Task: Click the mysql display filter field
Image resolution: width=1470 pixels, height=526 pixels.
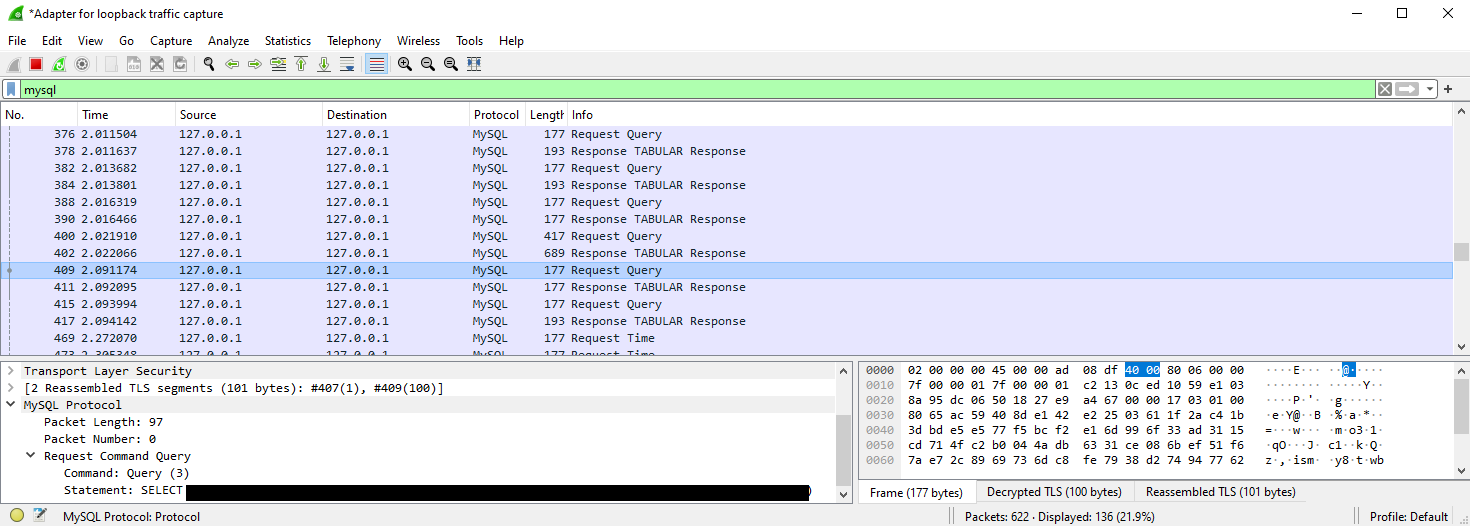Action: (698, 89)
